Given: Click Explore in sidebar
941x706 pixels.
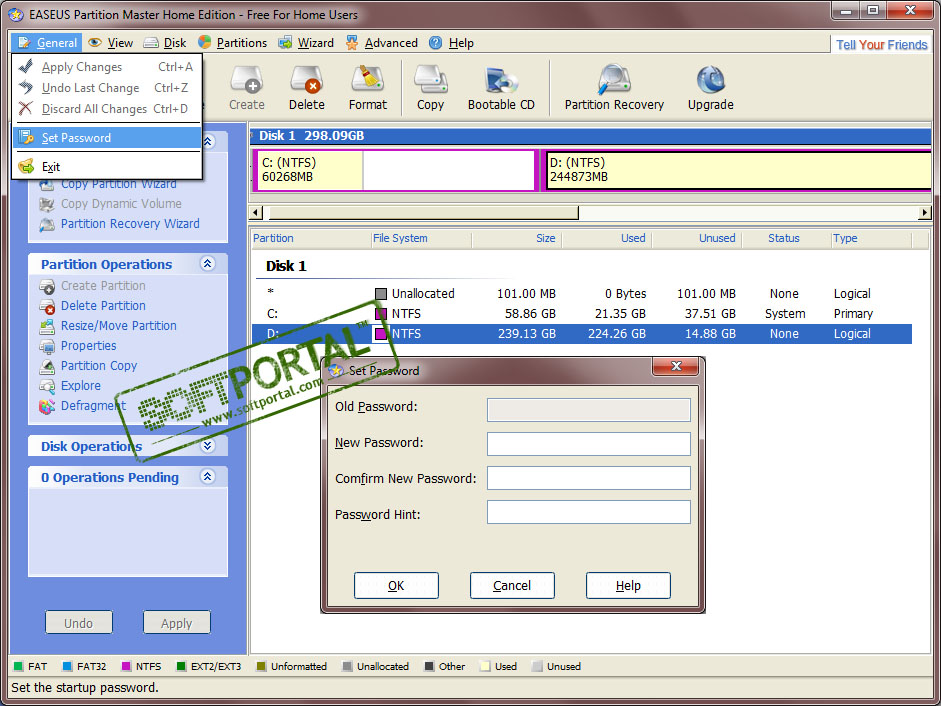Looking at the screenshot, I should [80, 385].
